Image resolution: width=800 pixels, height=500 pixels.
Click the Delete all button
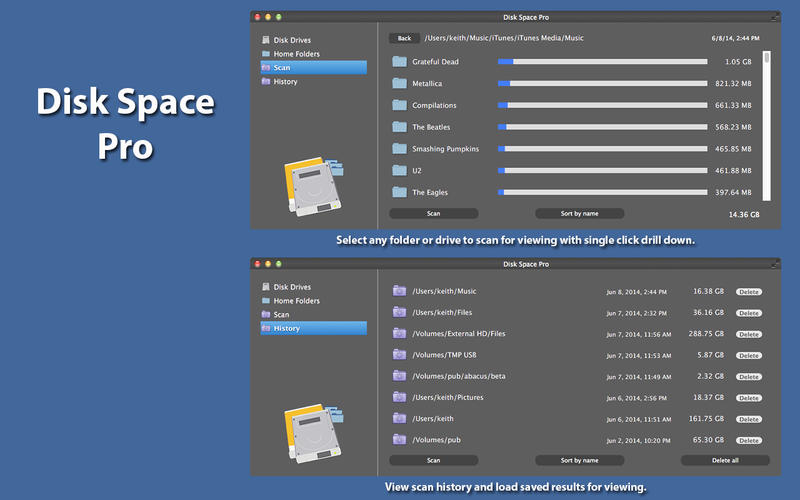[725, 460]
